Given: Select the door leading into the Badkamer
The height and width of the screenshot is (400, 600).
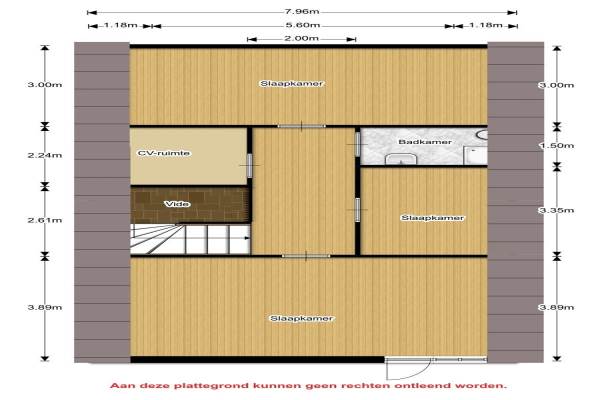Looking at the screenshot, I should [357, 143].
